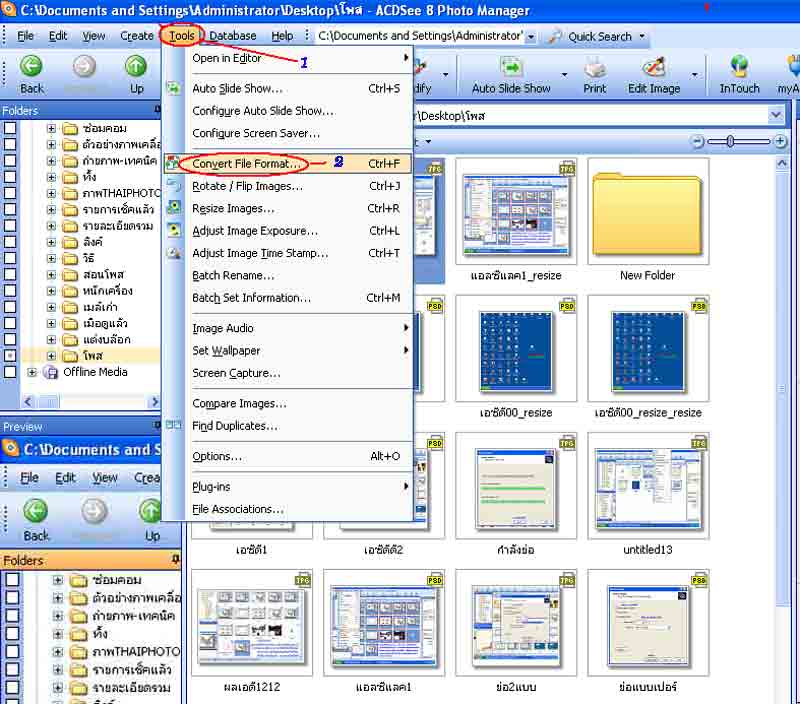Tick the checkbox next to Offline Media

coord(10,372)
